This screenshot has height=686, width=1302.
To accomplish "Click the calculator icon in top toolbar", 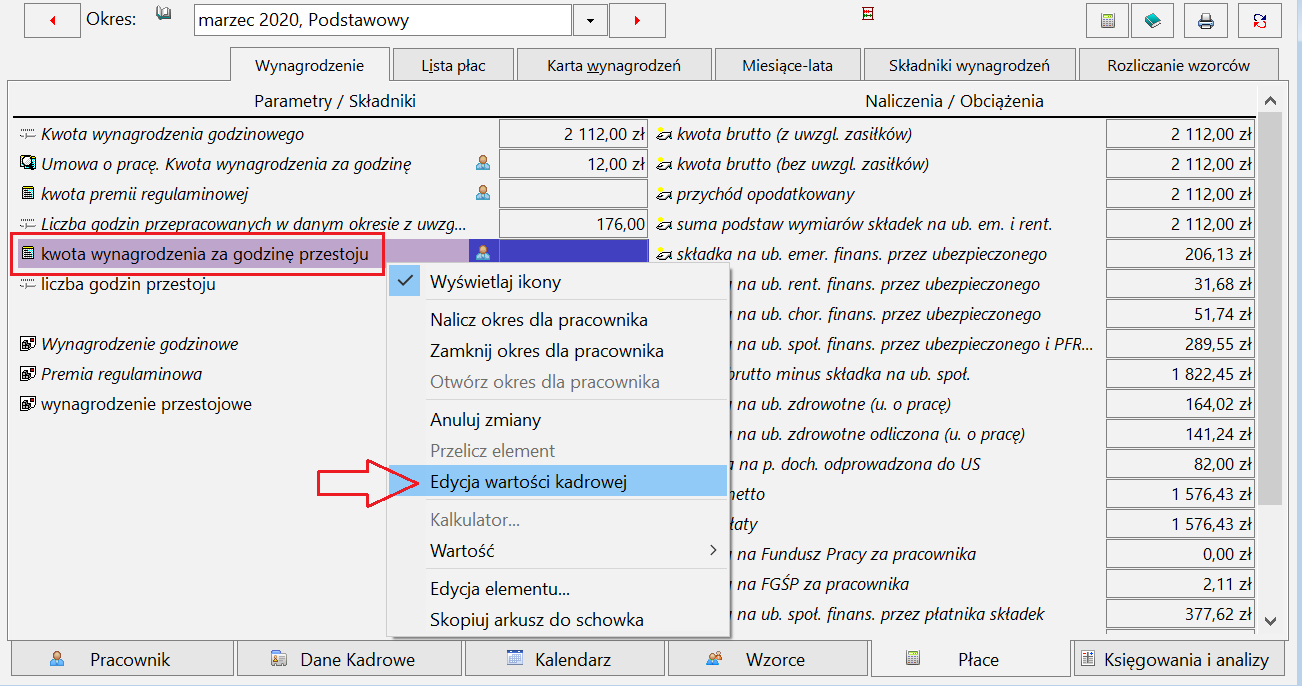I will (1108, 20).
